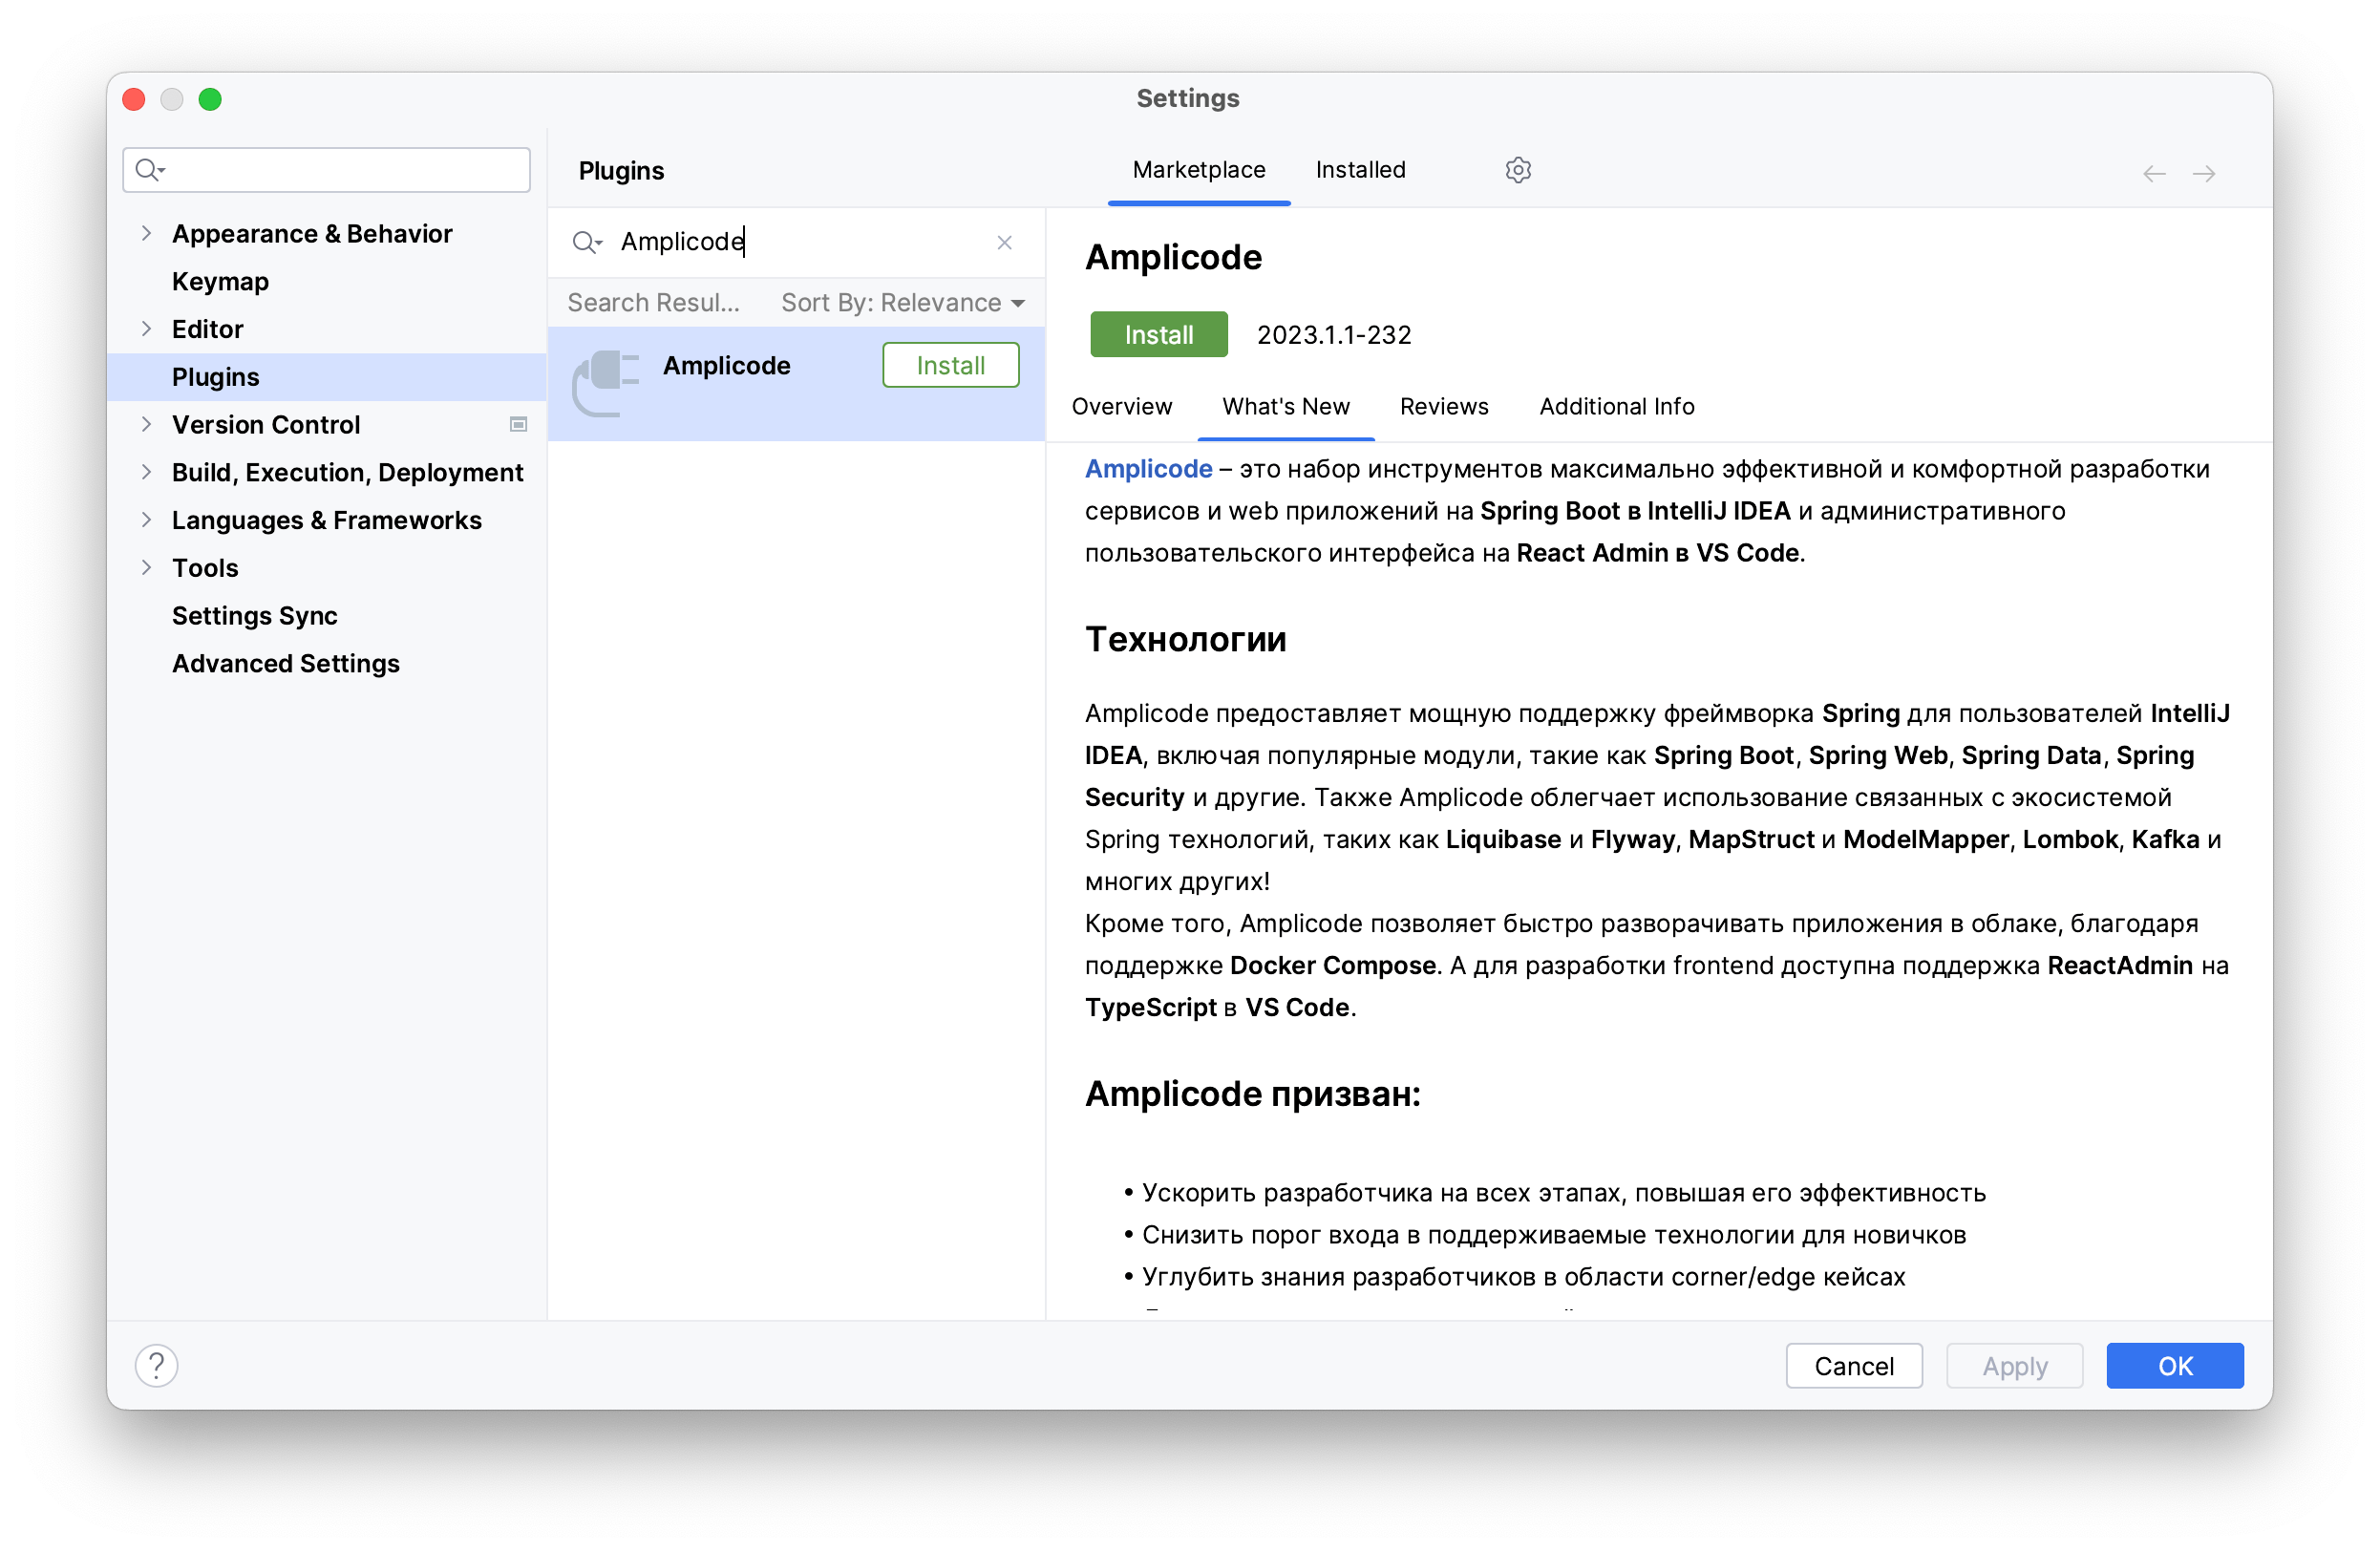Expand the Version Control section
Image resolution: width=2380 pixels, height=1551 pixels.
point(146,424)
